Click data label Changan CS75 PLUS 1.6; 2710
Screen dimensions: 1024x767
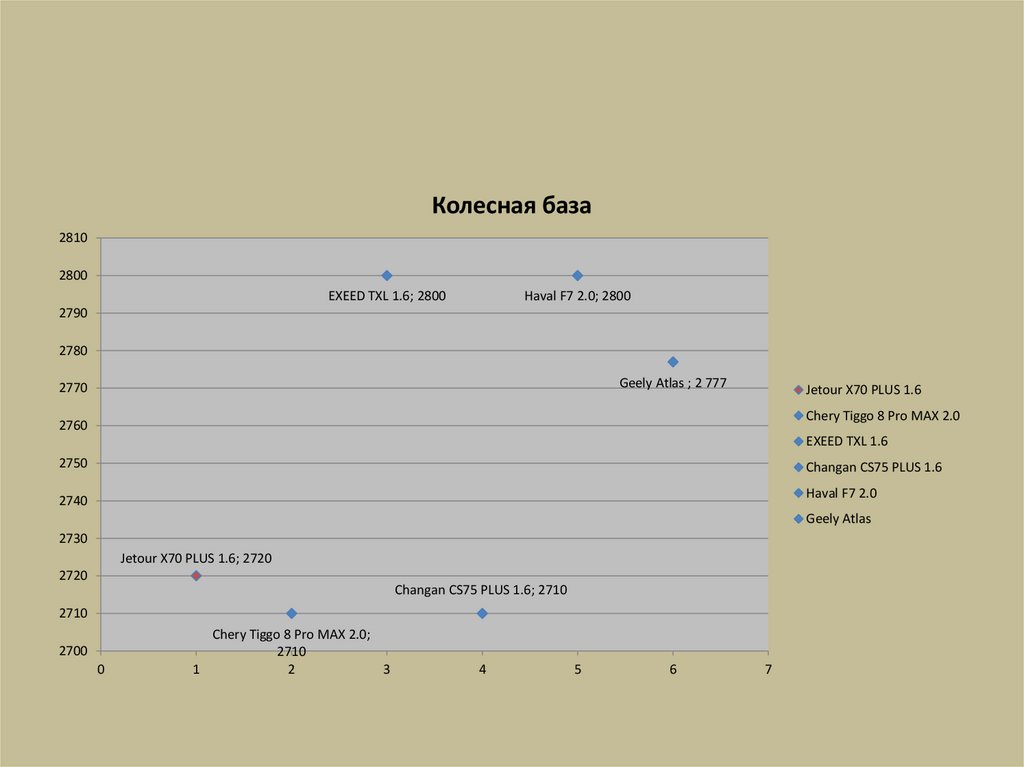(x=481, y=590)
